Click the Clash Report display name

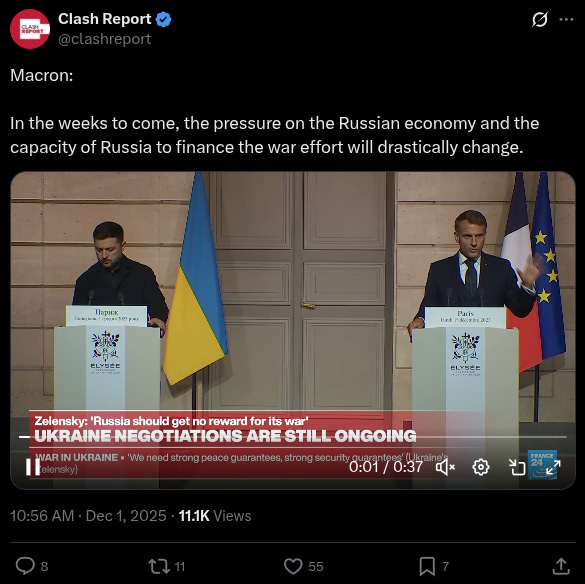pyautogui.click(x=104, y=19)
